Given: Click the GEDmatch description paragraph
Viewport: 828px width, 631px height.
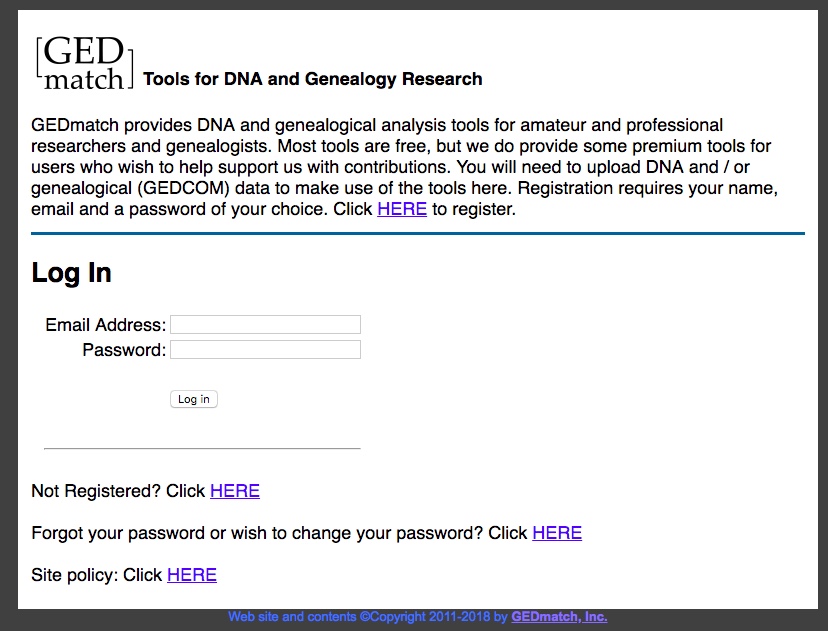Looking at the screenshot, I should (404, 167).
